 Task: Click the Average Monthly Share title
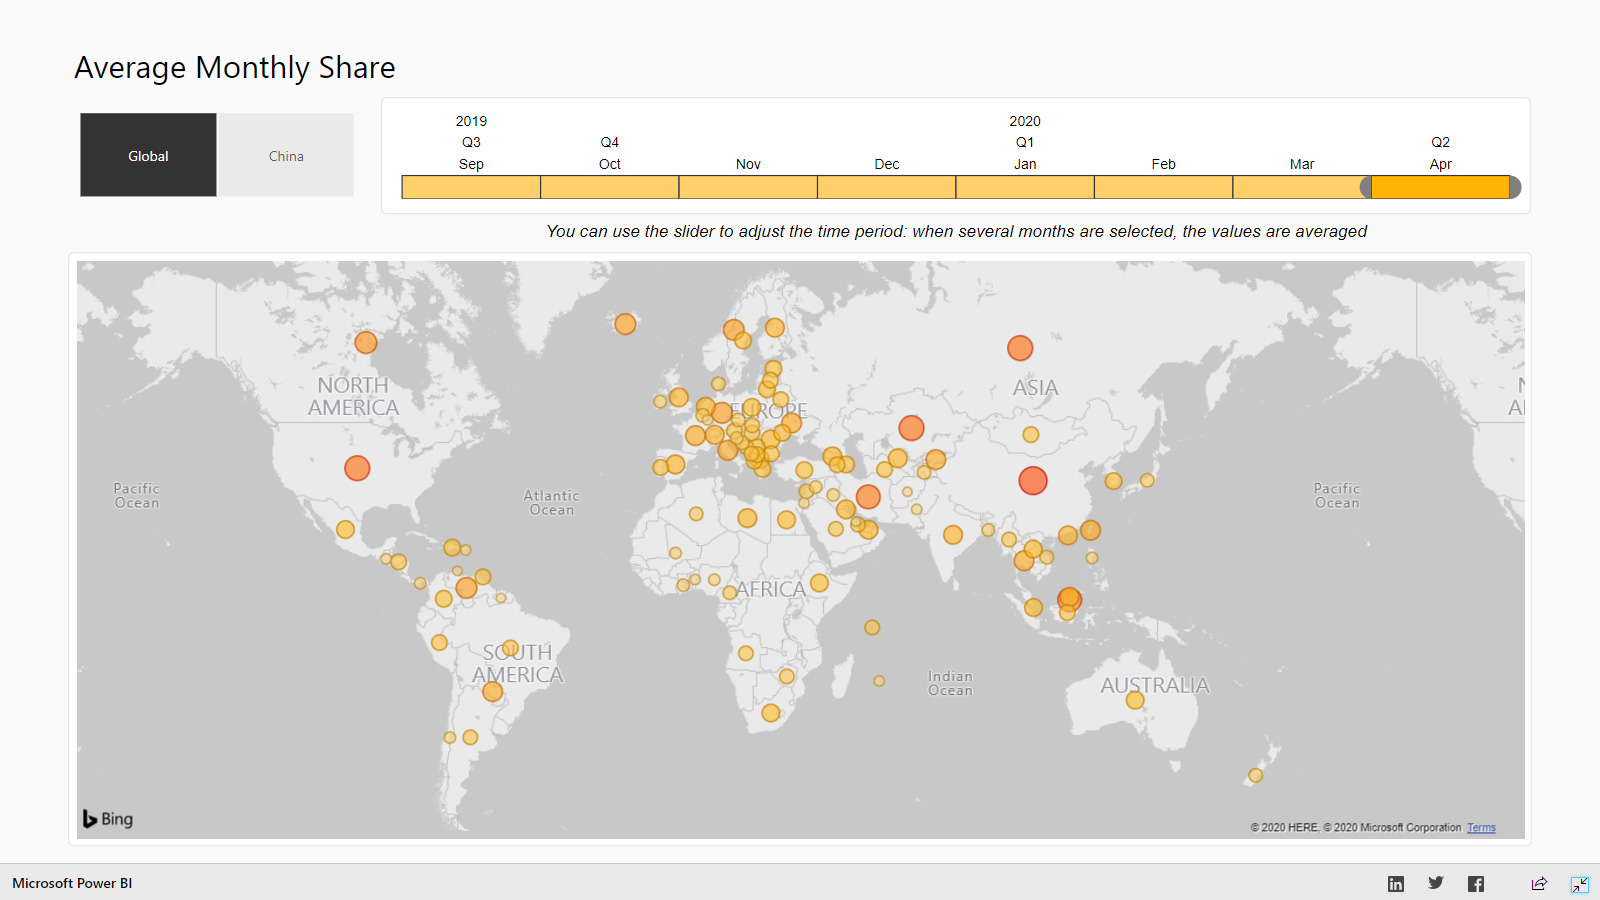235,67
